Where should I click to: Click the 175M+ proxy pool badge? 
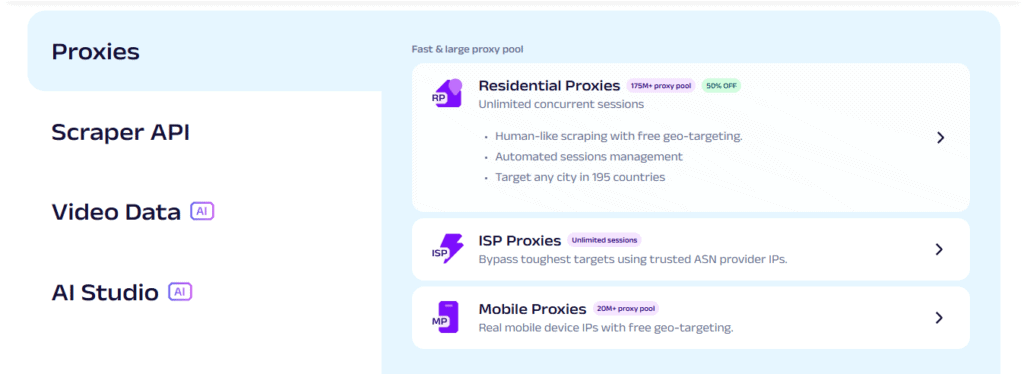coord(662,86)
